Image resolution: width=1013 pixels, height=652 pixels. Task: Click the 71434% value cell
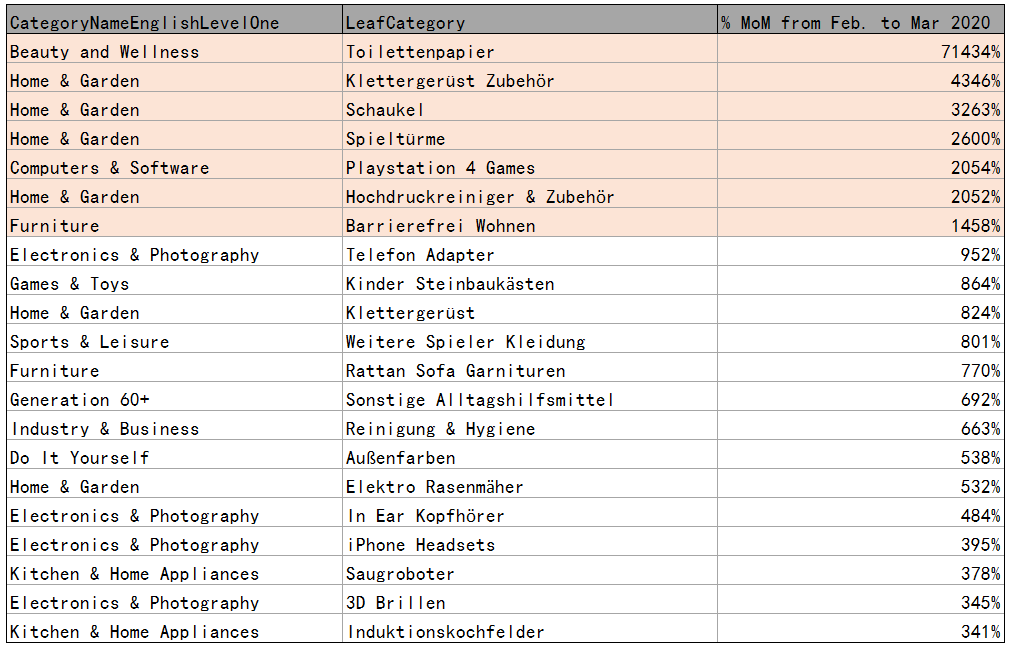tap(968, 52)
